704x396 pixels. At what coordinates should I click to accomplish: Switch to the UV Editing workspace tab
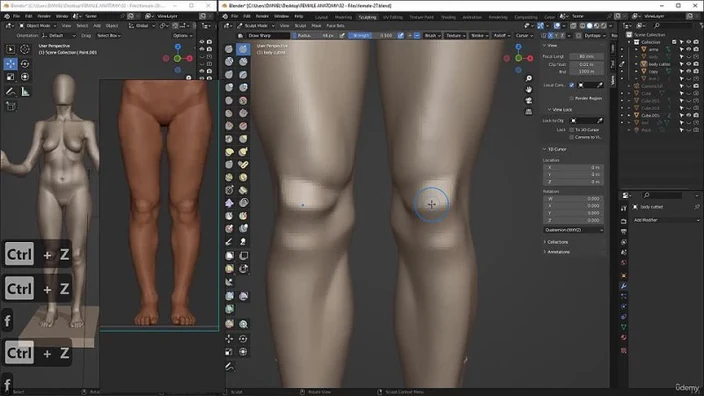(x=393, y=17)
